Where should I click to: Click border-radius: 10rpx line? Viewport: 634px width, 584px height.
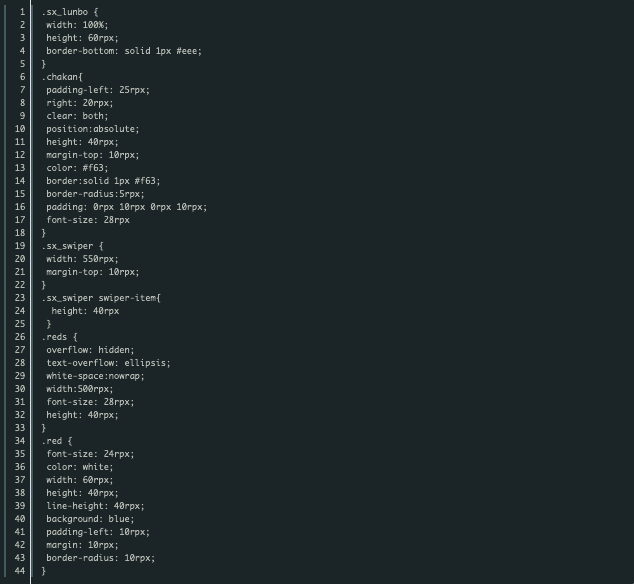[101, 558]
